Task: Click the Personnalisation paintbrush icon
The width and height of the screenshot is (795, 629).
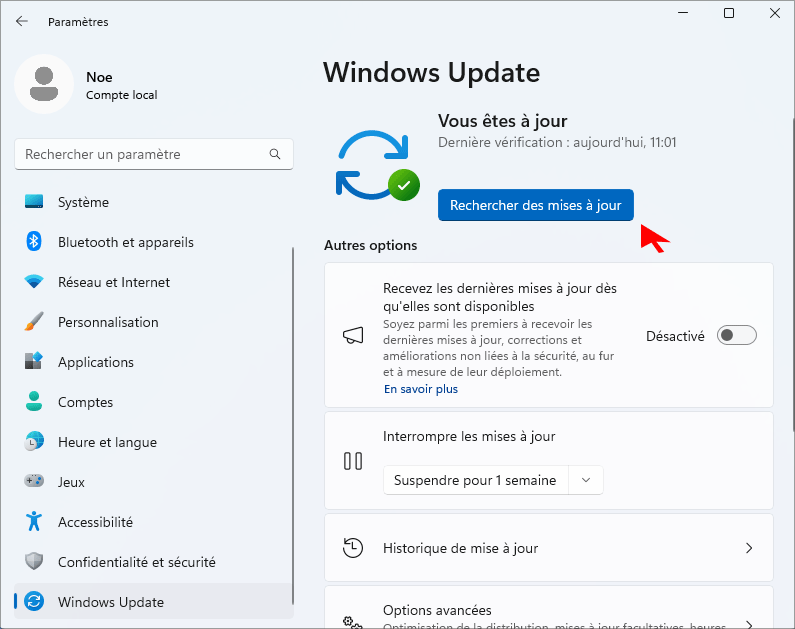Action: [34, 322]
